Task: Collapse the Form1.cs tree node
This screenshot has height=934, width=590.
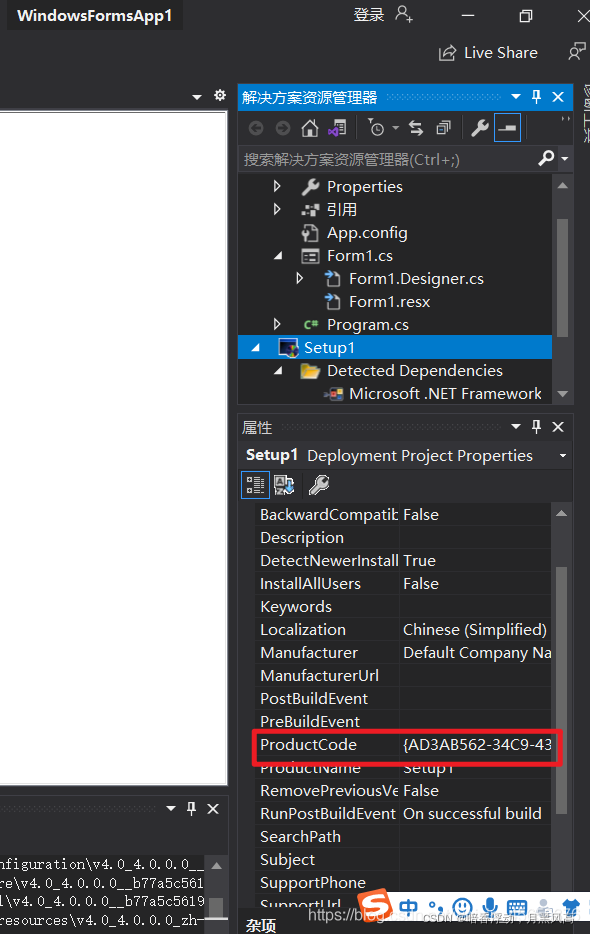Action: 278,256
